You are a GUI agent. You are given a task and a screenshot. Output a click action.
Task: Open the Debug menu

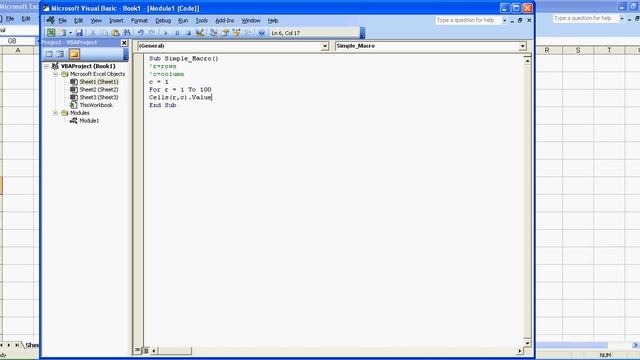point(163,20)
